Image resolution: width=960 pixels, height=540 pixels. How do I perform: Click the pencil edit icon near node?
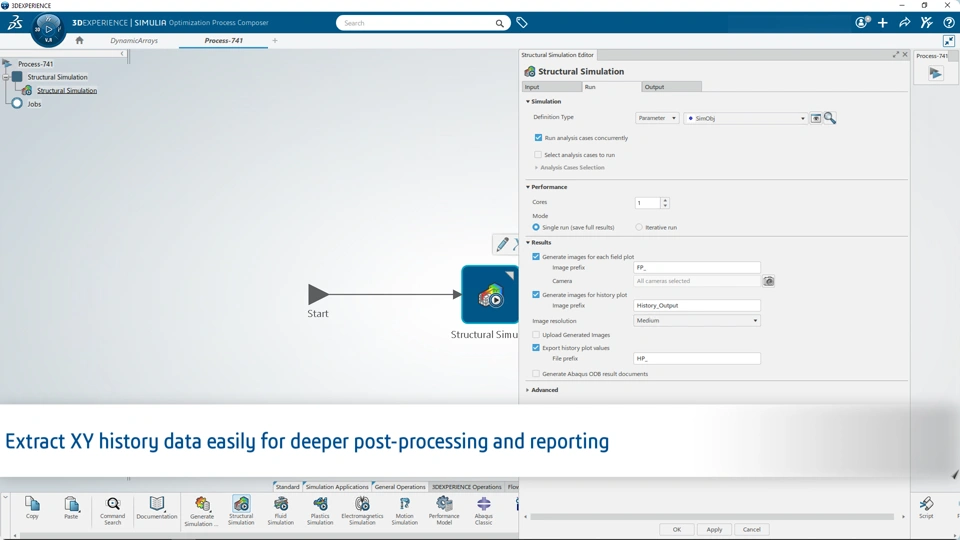(x=502, y=244)
